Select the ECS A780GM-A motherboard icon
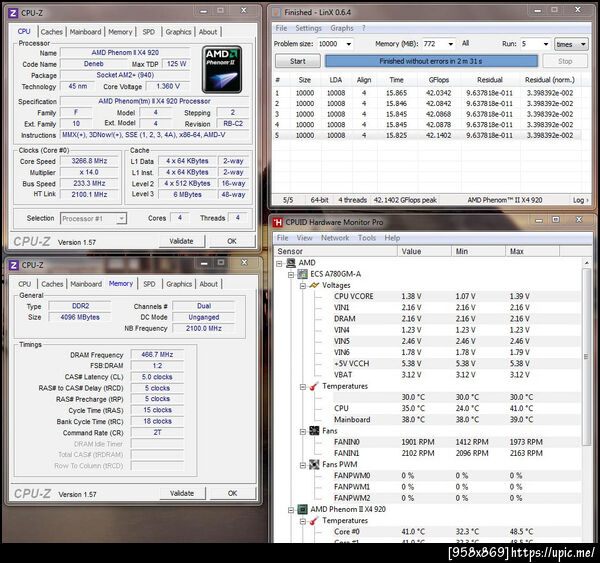Image resolution: width=600 pixels, height=563 pixels. point(303,274)
